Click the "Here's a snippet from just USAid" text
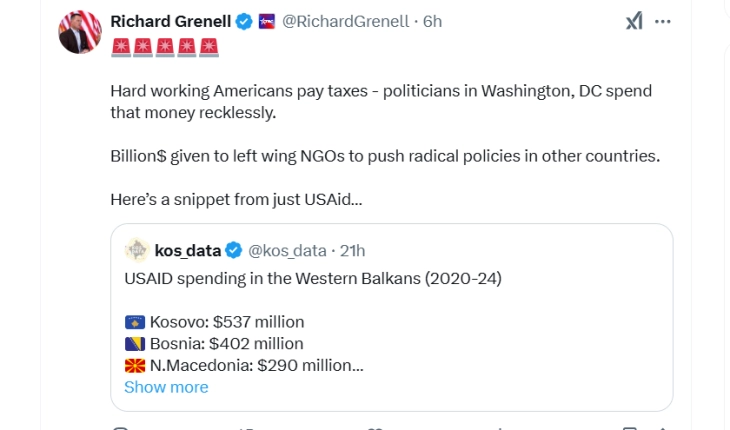 tap(236, 199)
